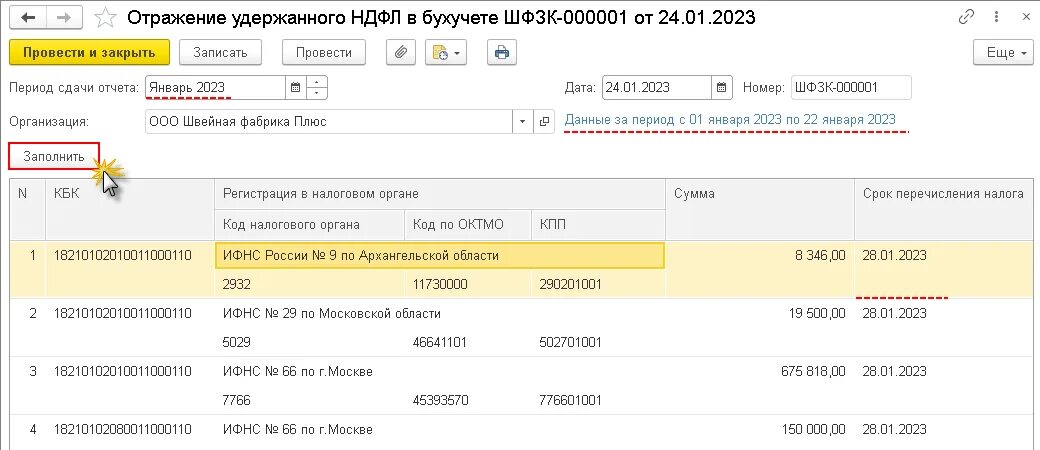
Task: Edit organization field ООО Швейная фабрика Плюс
Action: pyautogui.click(x=328, y=121)
